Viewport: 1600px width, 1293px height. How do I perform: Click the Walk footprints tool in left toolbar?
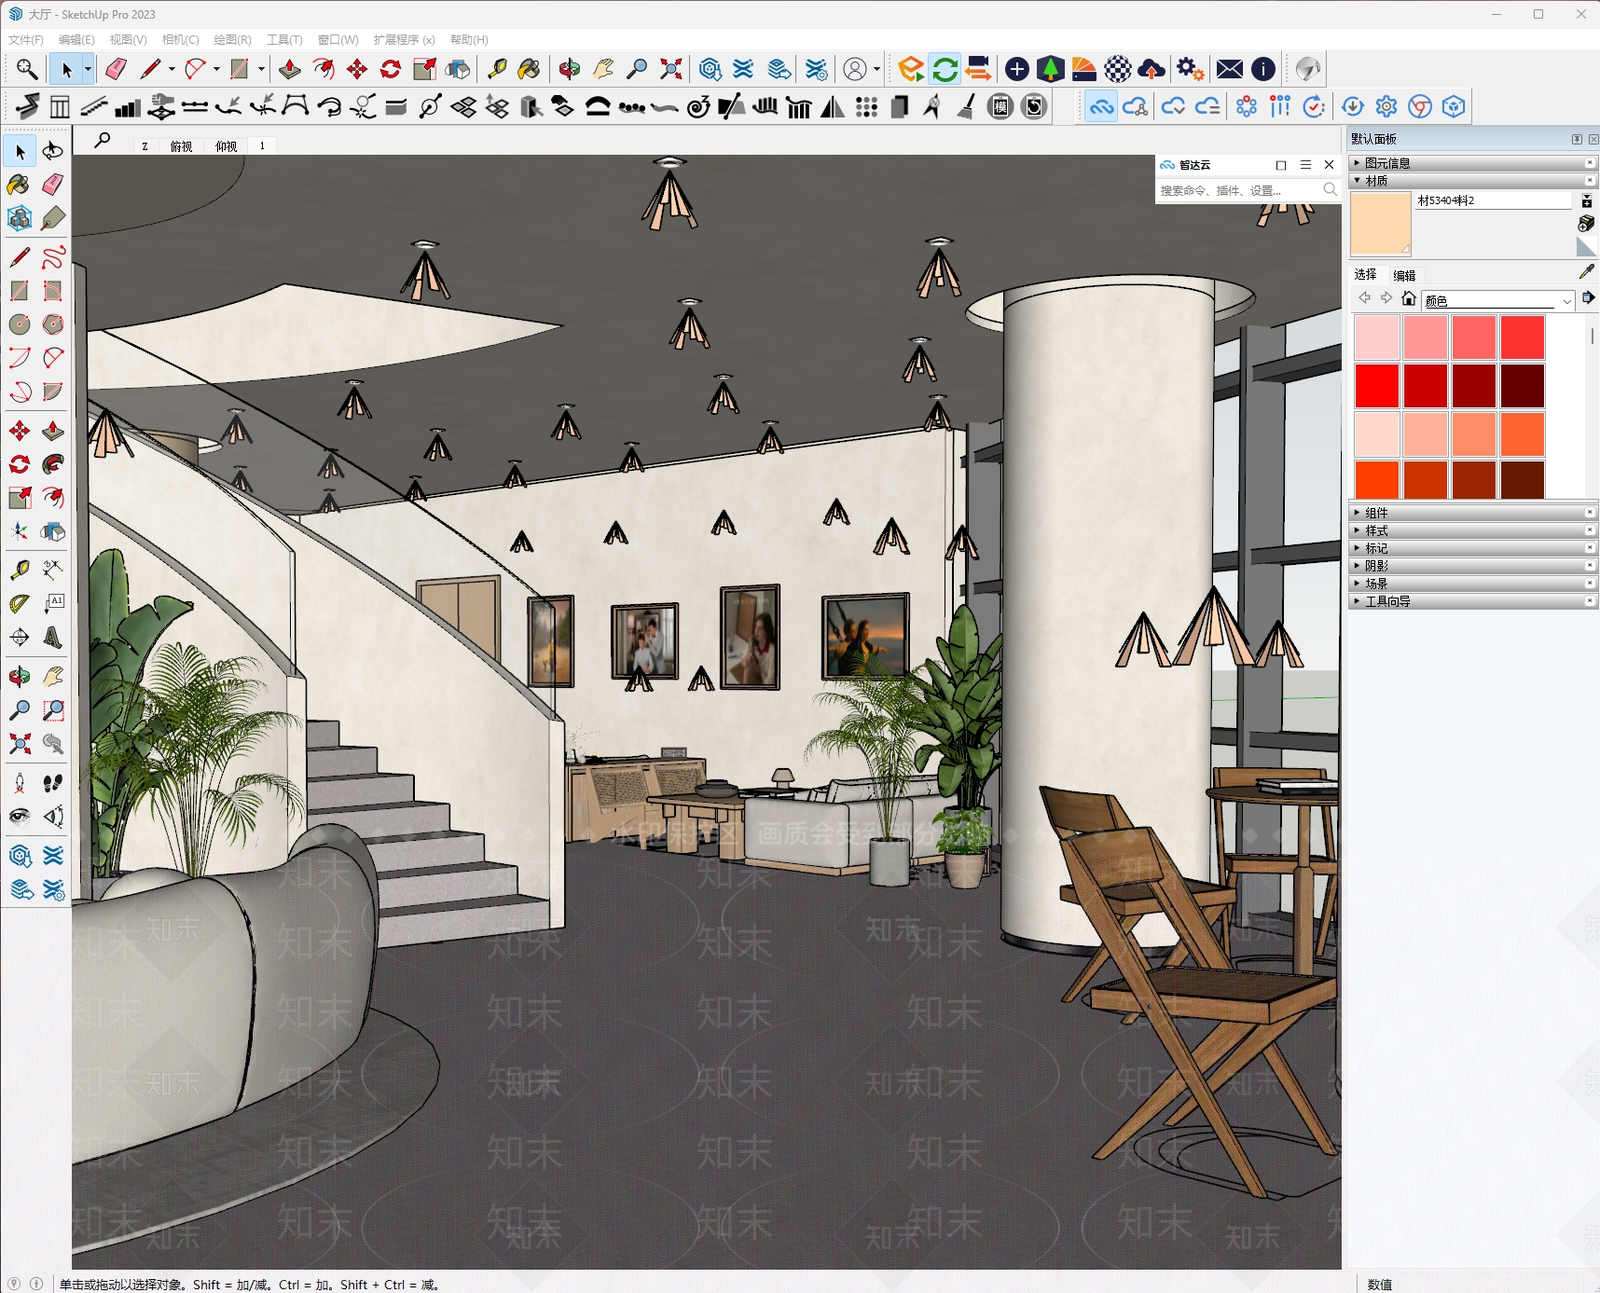point(53,783)
